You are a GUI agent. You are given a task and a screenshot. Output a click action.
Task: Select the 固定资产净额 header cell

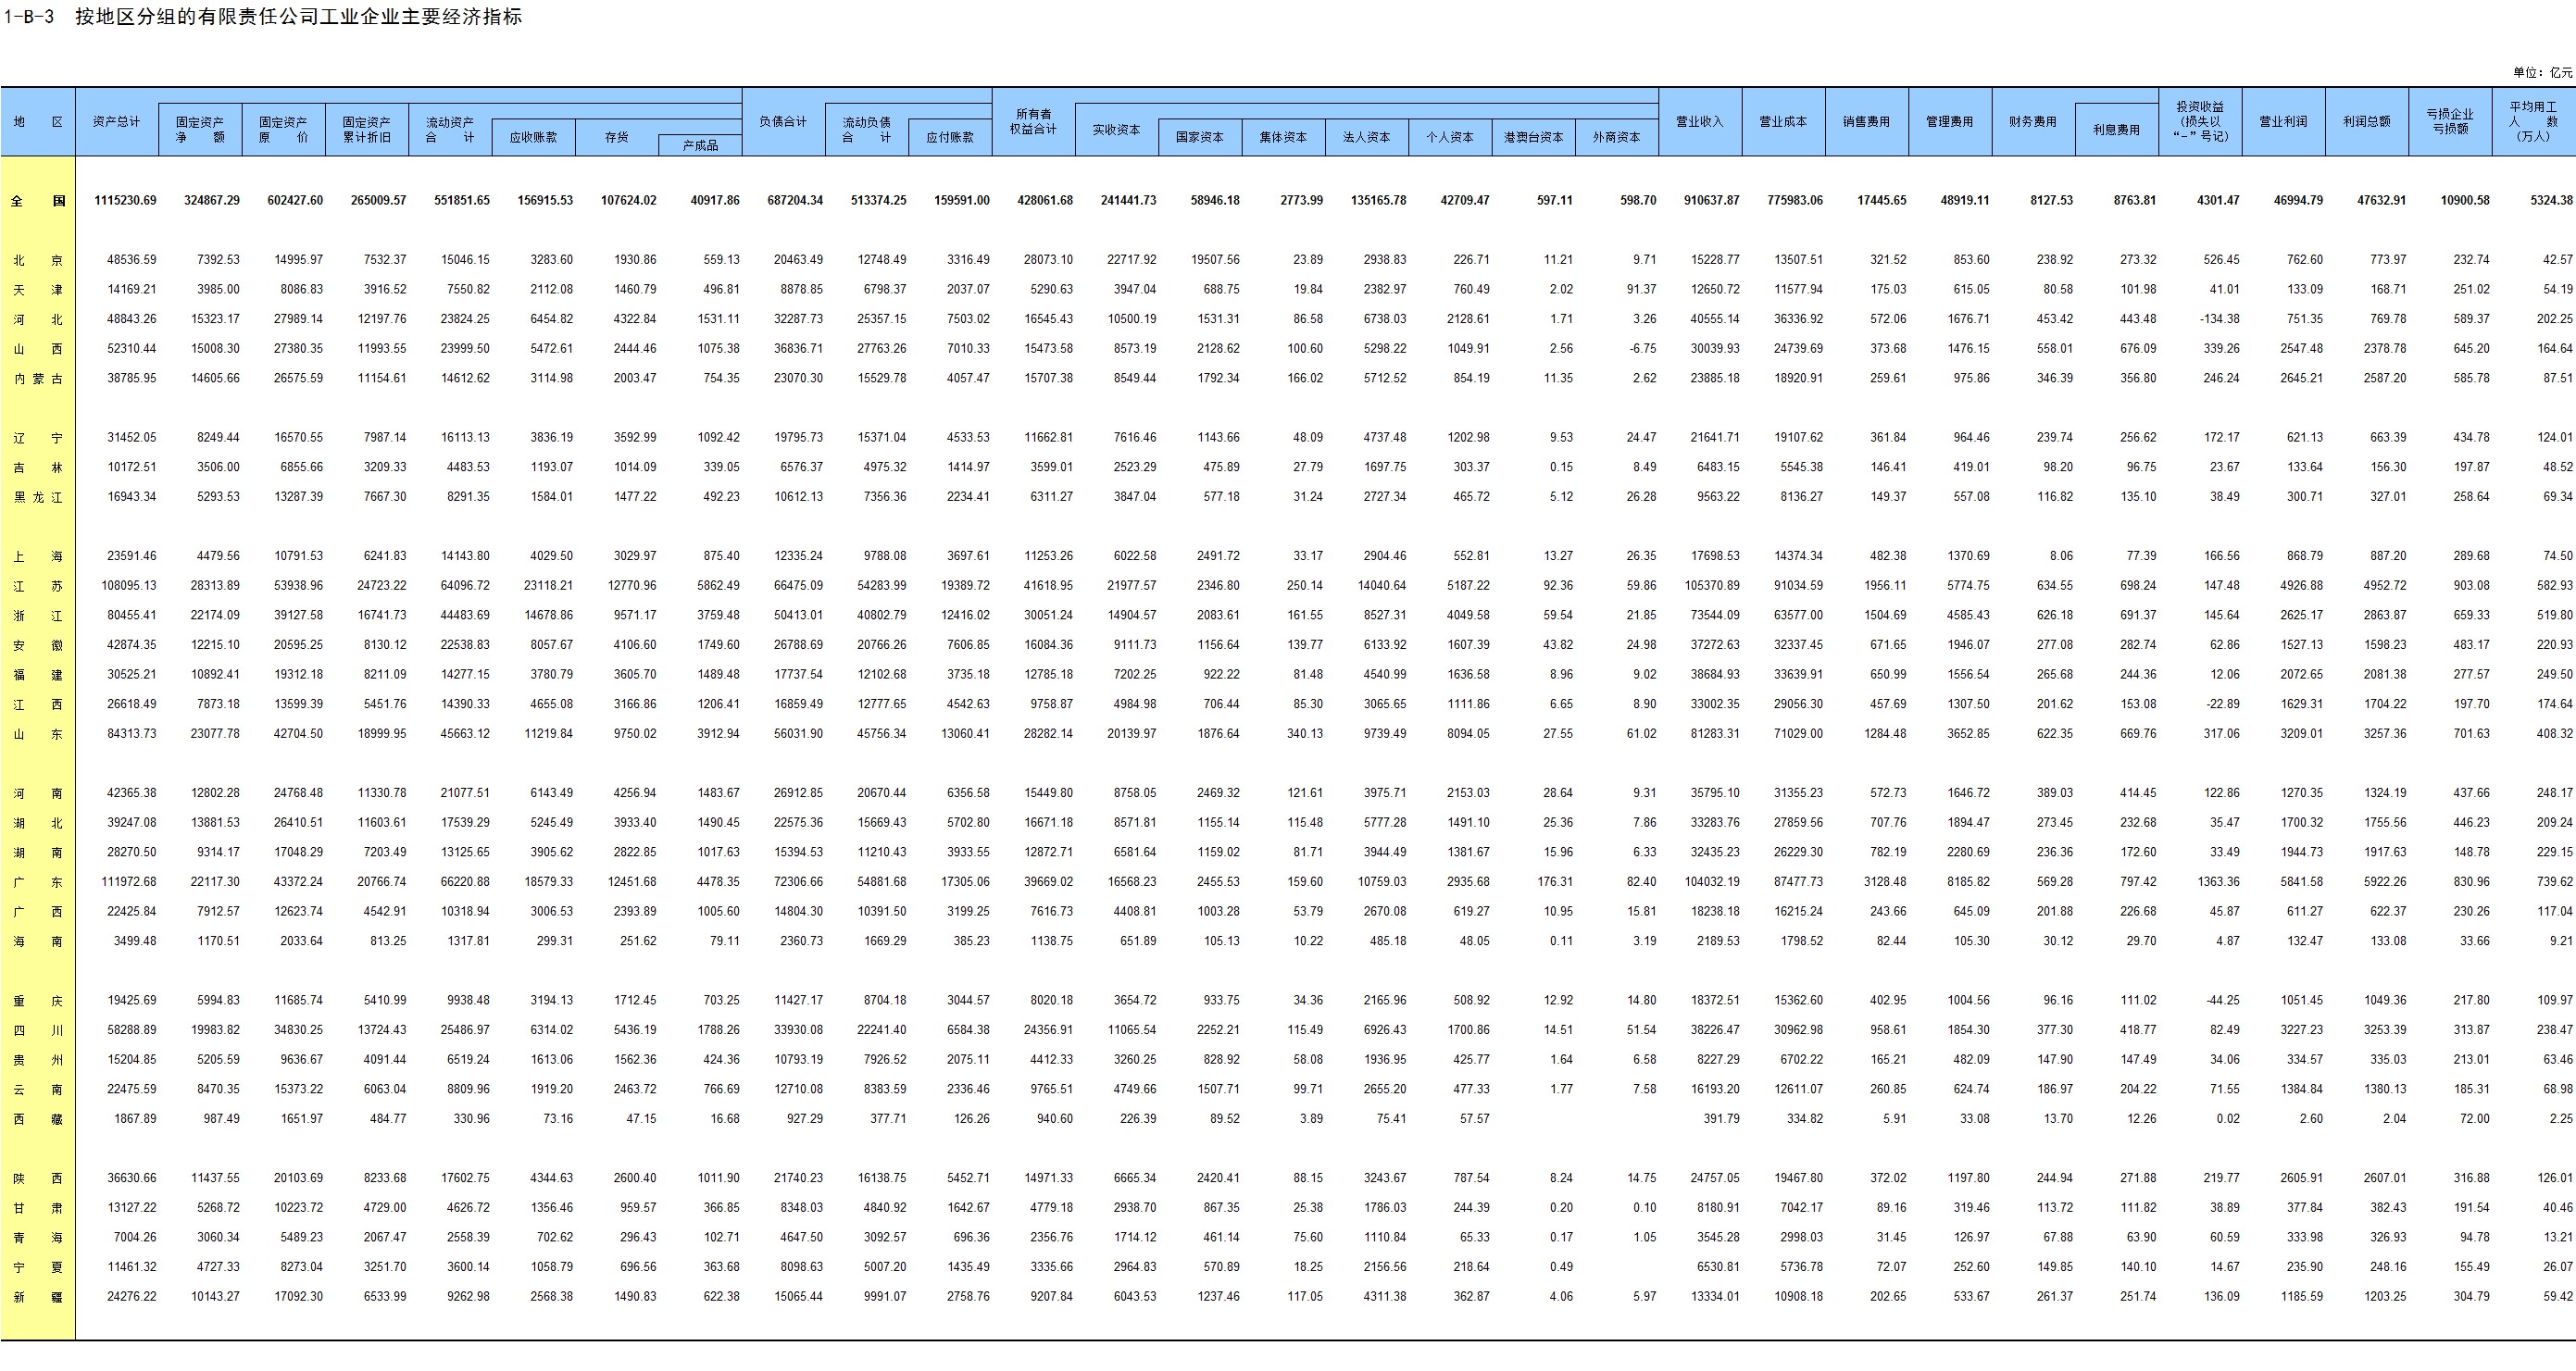pos(200,130)
